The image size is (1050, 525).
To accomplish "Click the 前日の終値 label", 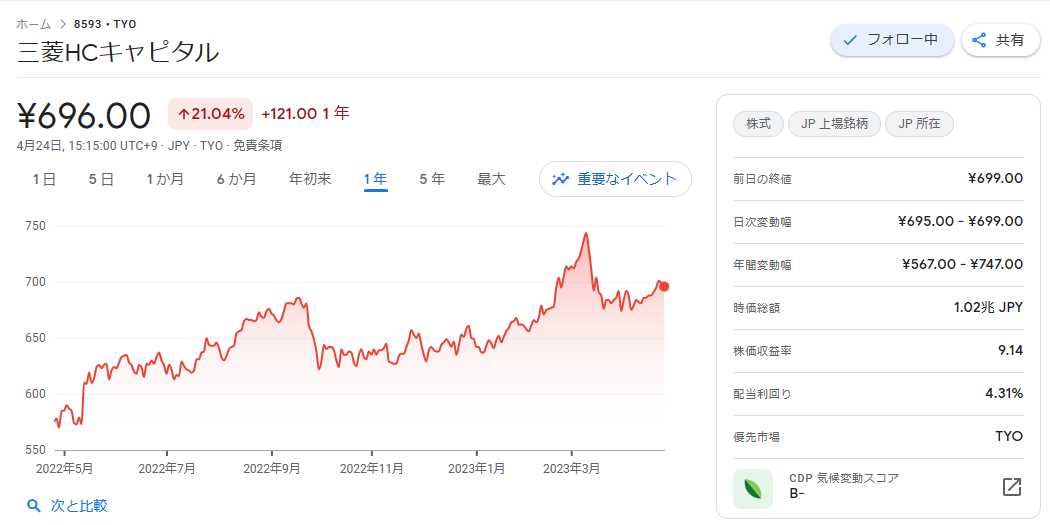I will coord(762,179).
